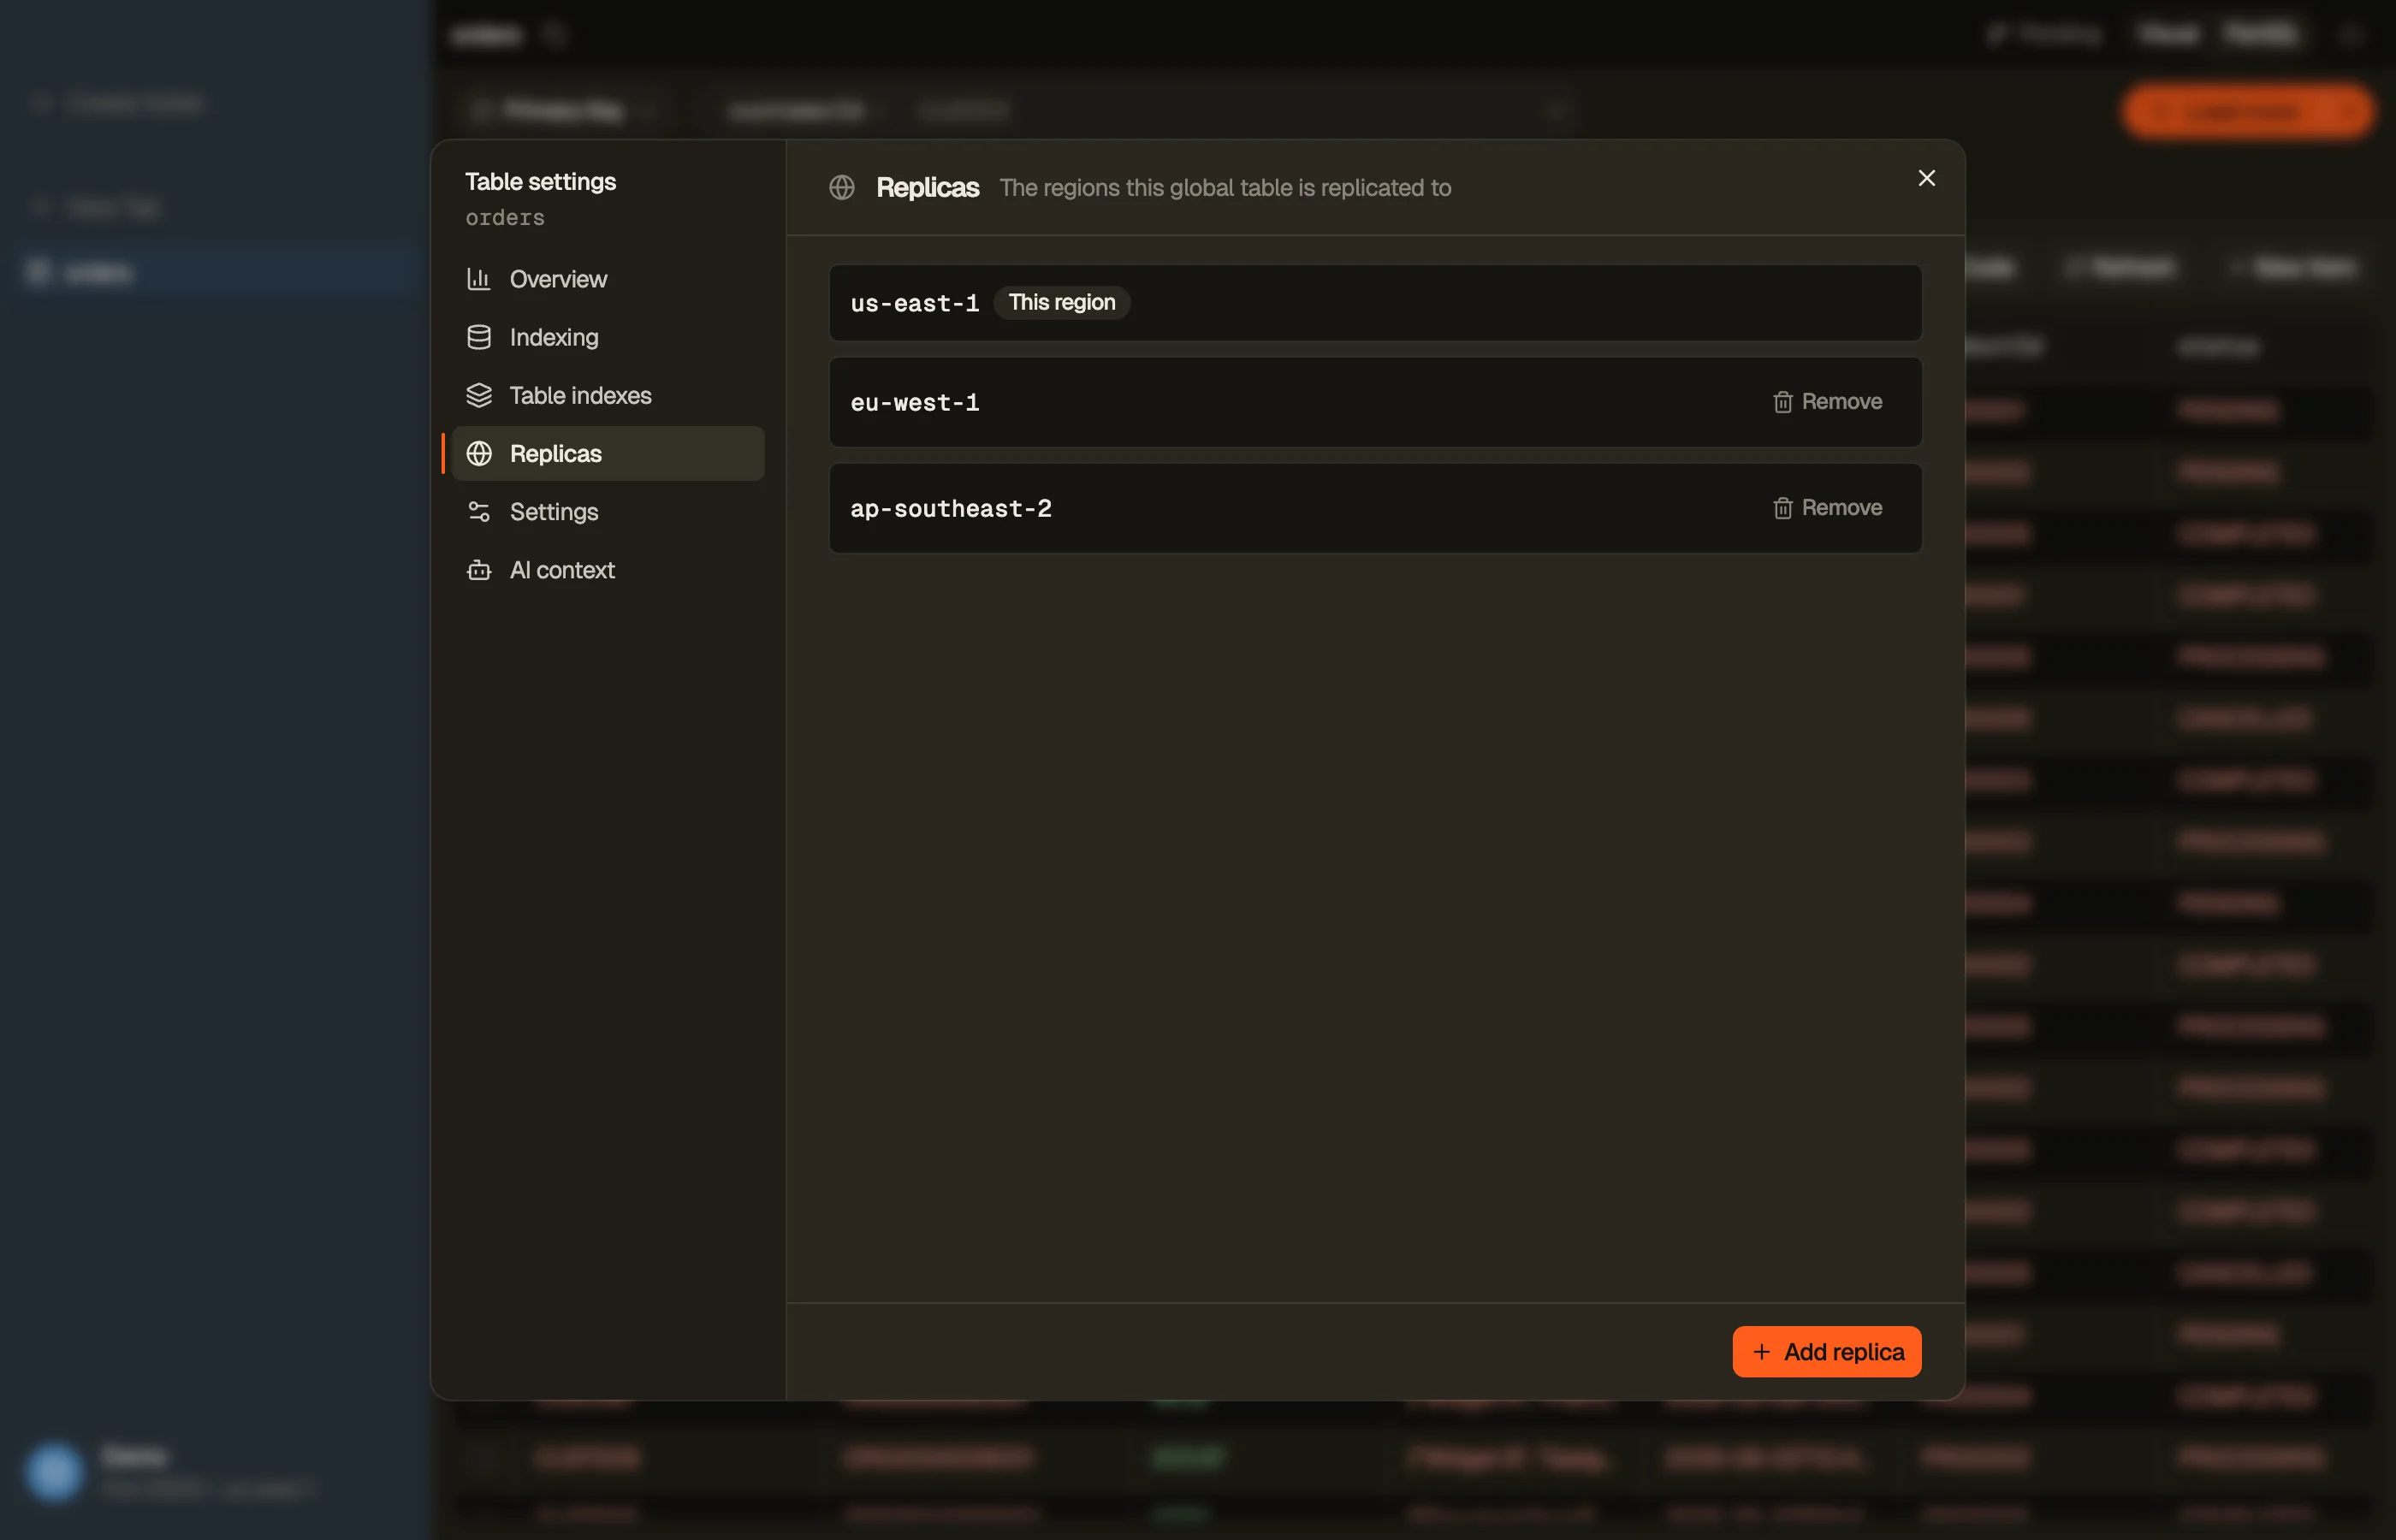Image resolution: width=2396 pixels, height=1540 pixels.
Task: Click the us-east-1 region name
Action: (914, 303)
